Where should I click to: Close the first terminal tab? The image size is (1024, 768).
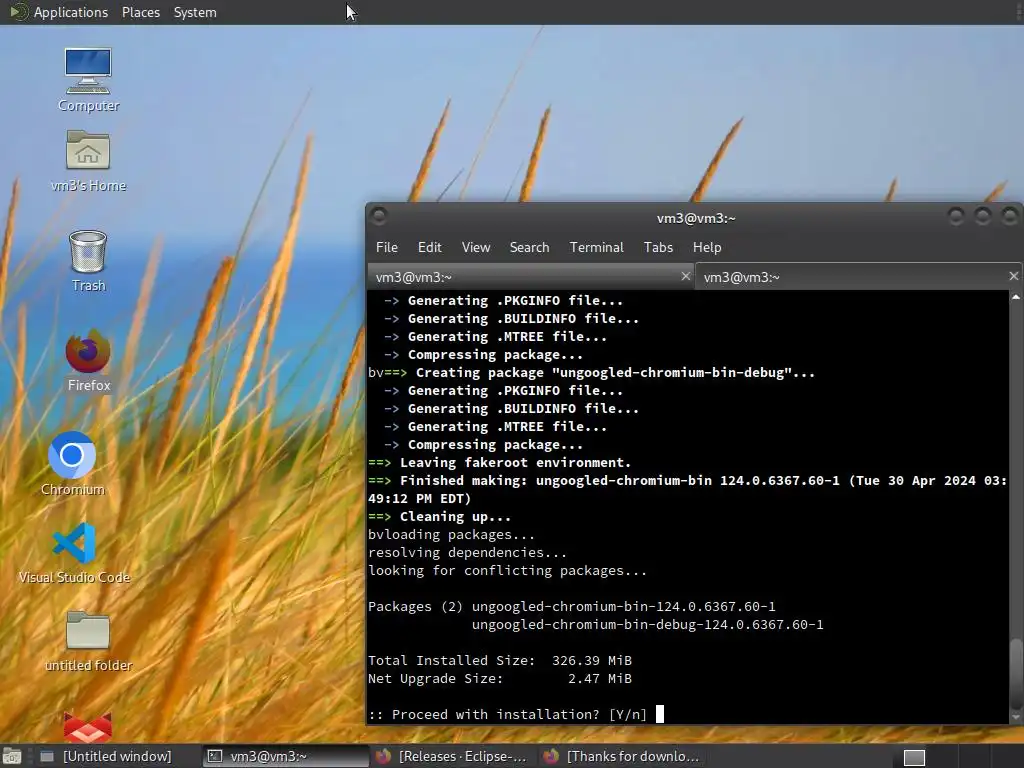pos(686,276)
